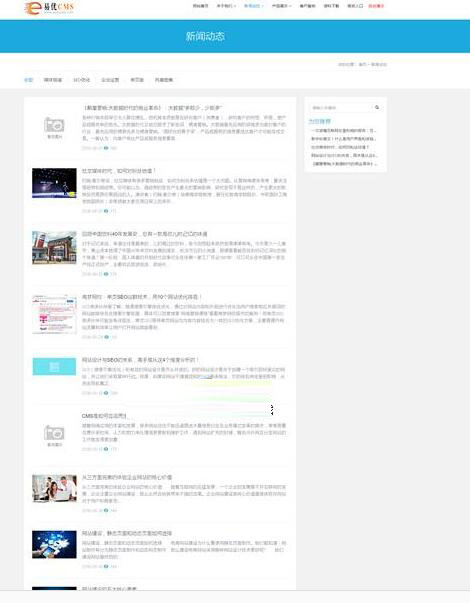
Task: Click view-count eye icon under 中国饮料40年 article
Action: 106,274
